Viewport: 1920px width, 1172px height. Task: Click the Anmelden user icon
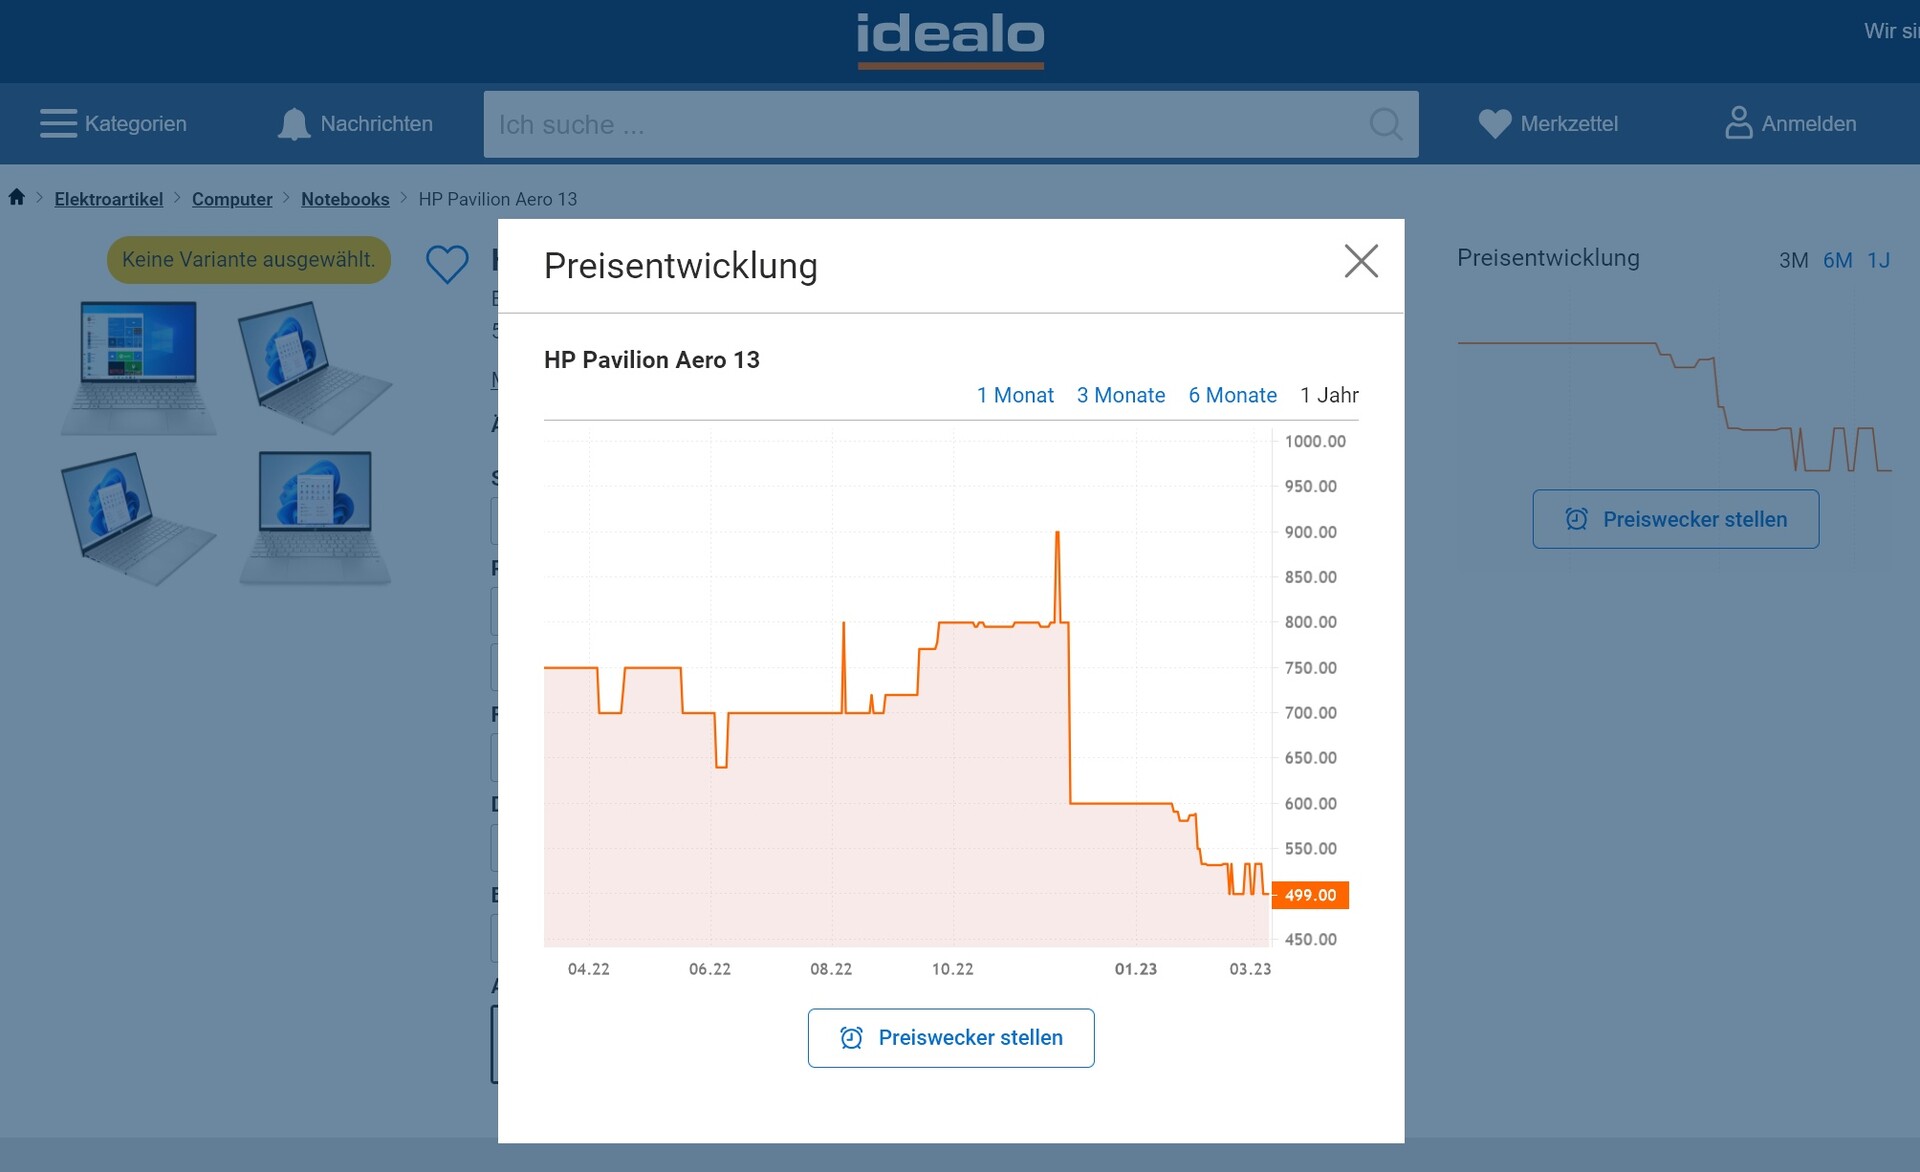pos(1738,124)
